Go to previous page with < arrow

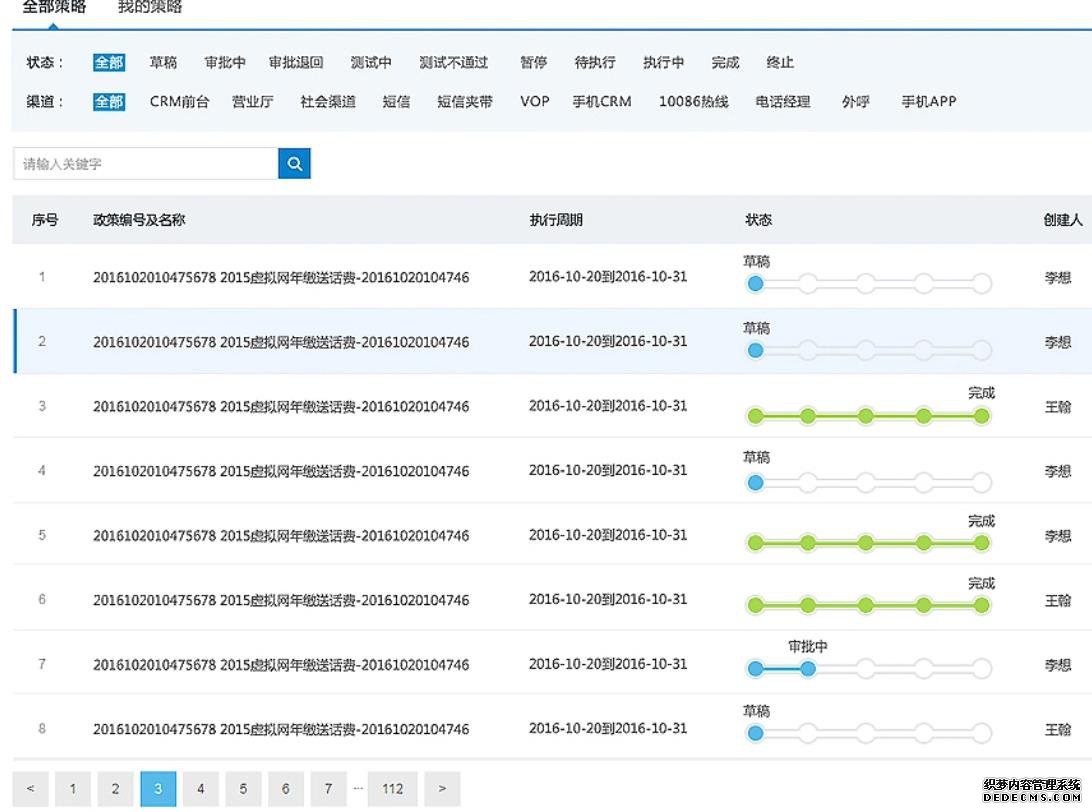(x=31, y=788)
